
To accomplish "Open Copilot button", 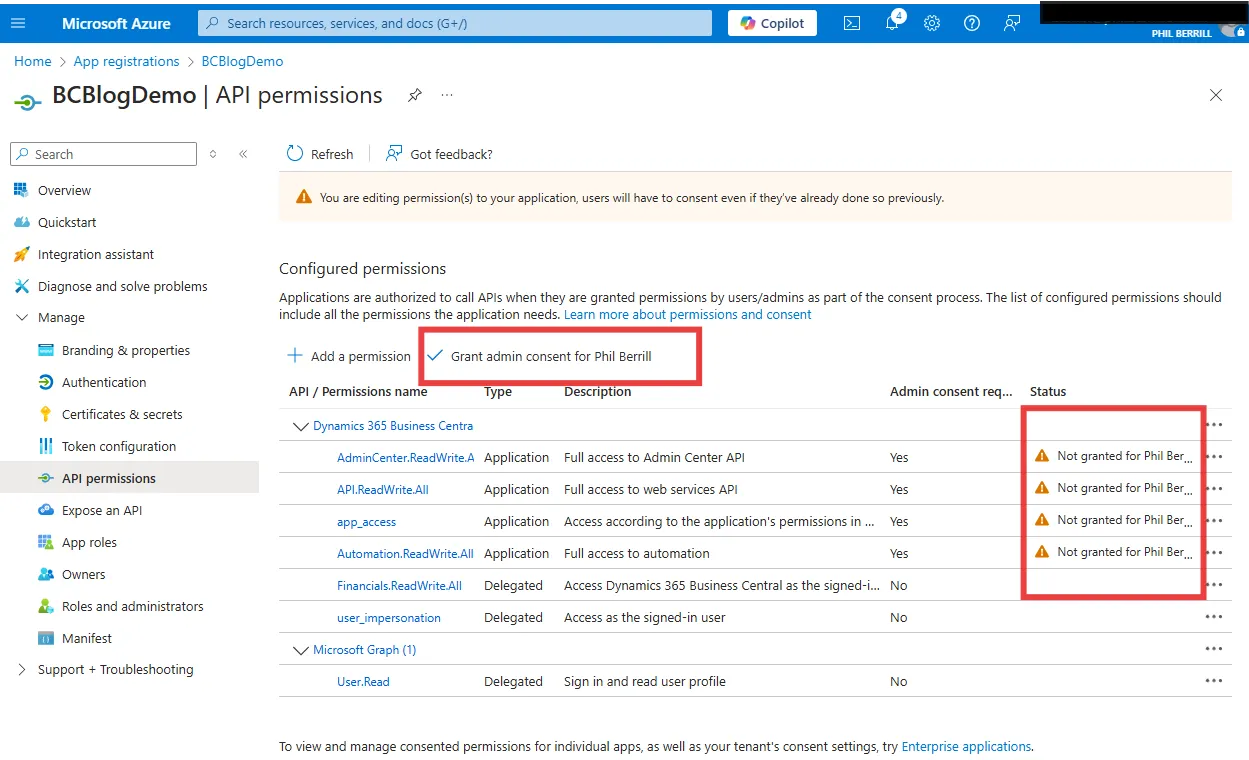I will coord(772,23).
